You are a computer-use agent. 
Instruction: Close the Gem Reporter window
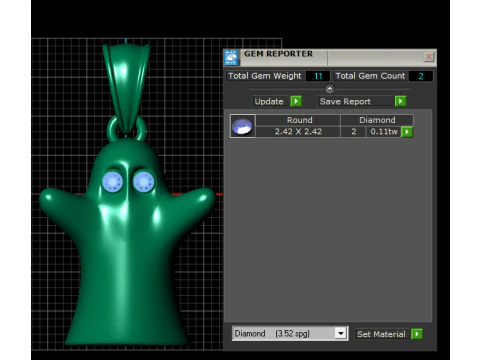coord(429,57)
